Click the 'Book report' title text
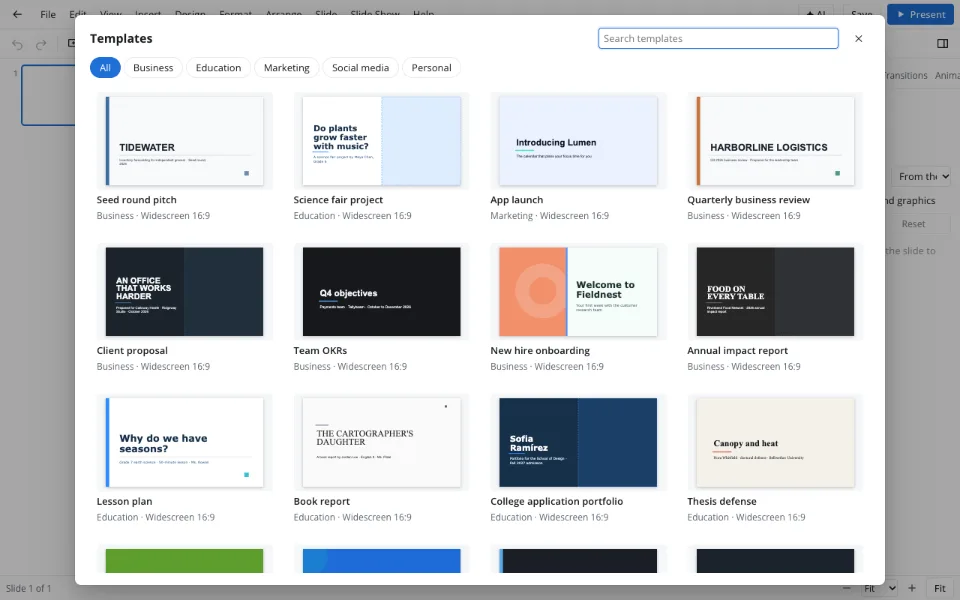The width and height of the screenshot is (960, 600). 321,501
